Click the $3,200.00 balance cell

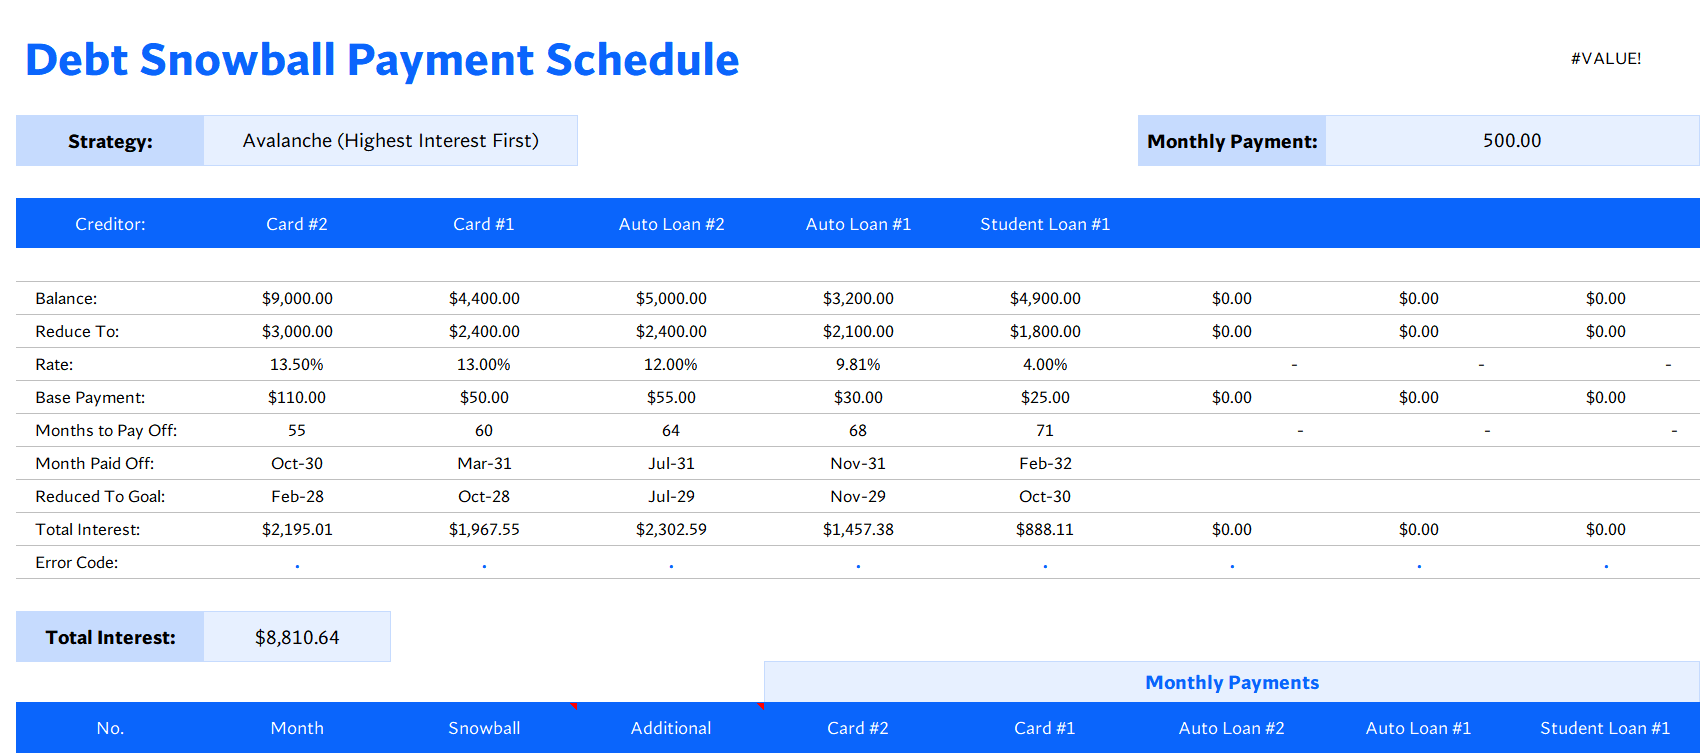[858, 298]
